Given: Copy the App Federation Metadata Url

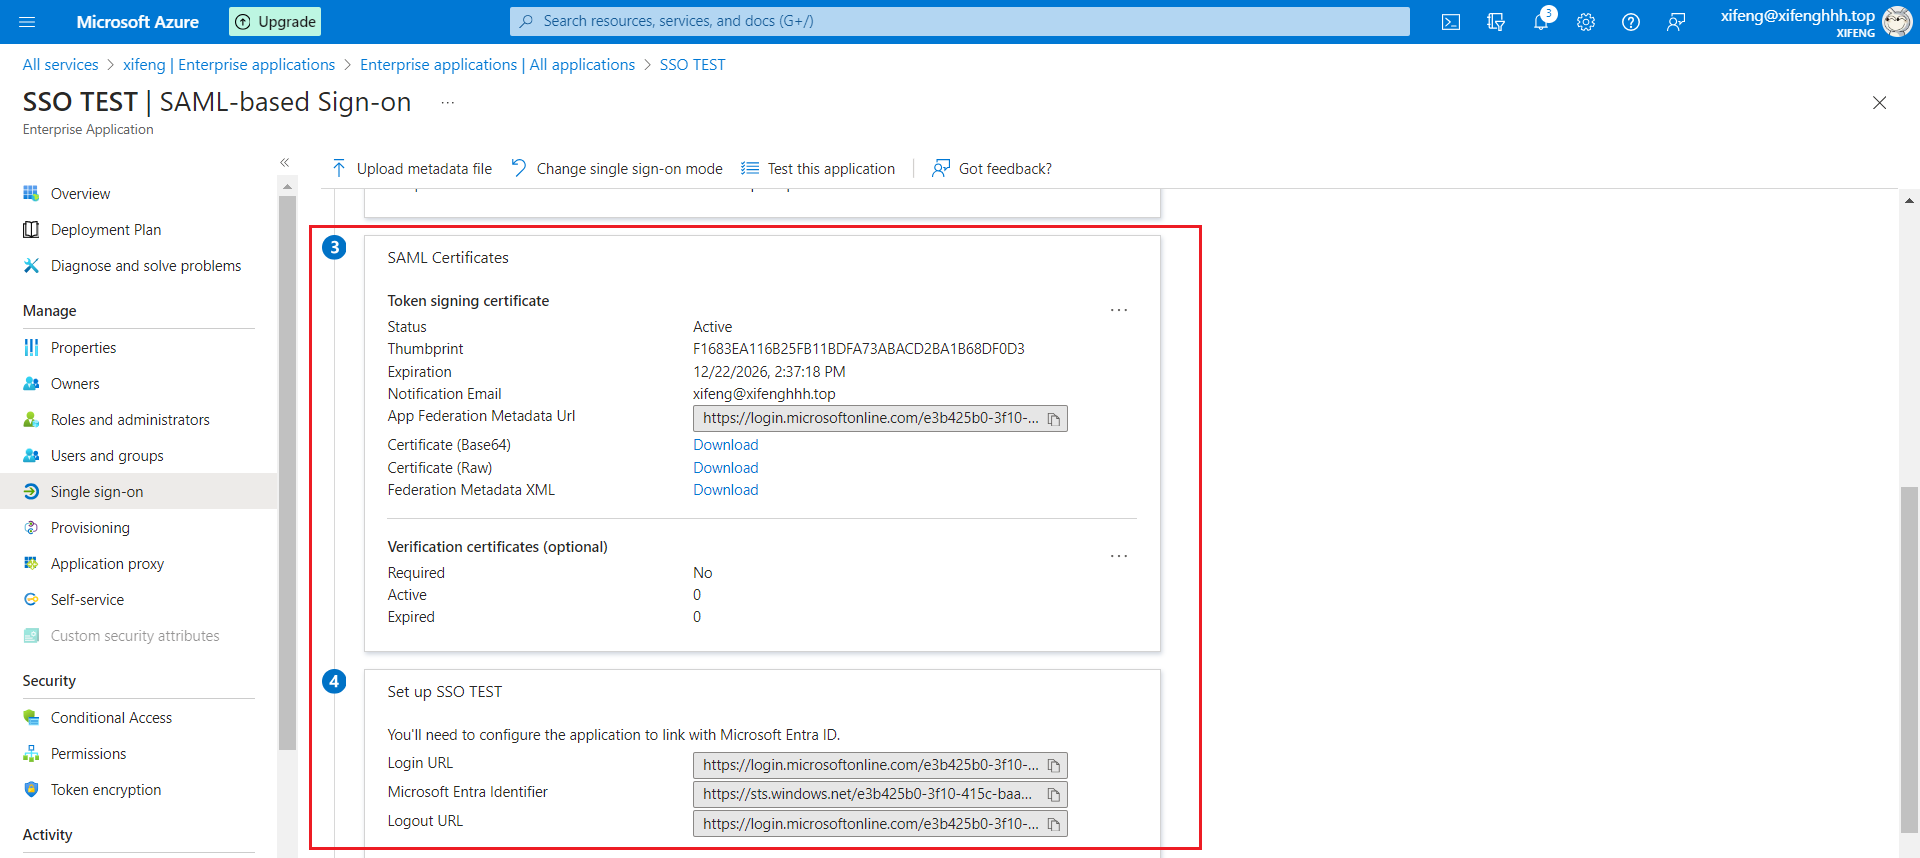Looking at the screenshot, I should tap(1054, 419).
